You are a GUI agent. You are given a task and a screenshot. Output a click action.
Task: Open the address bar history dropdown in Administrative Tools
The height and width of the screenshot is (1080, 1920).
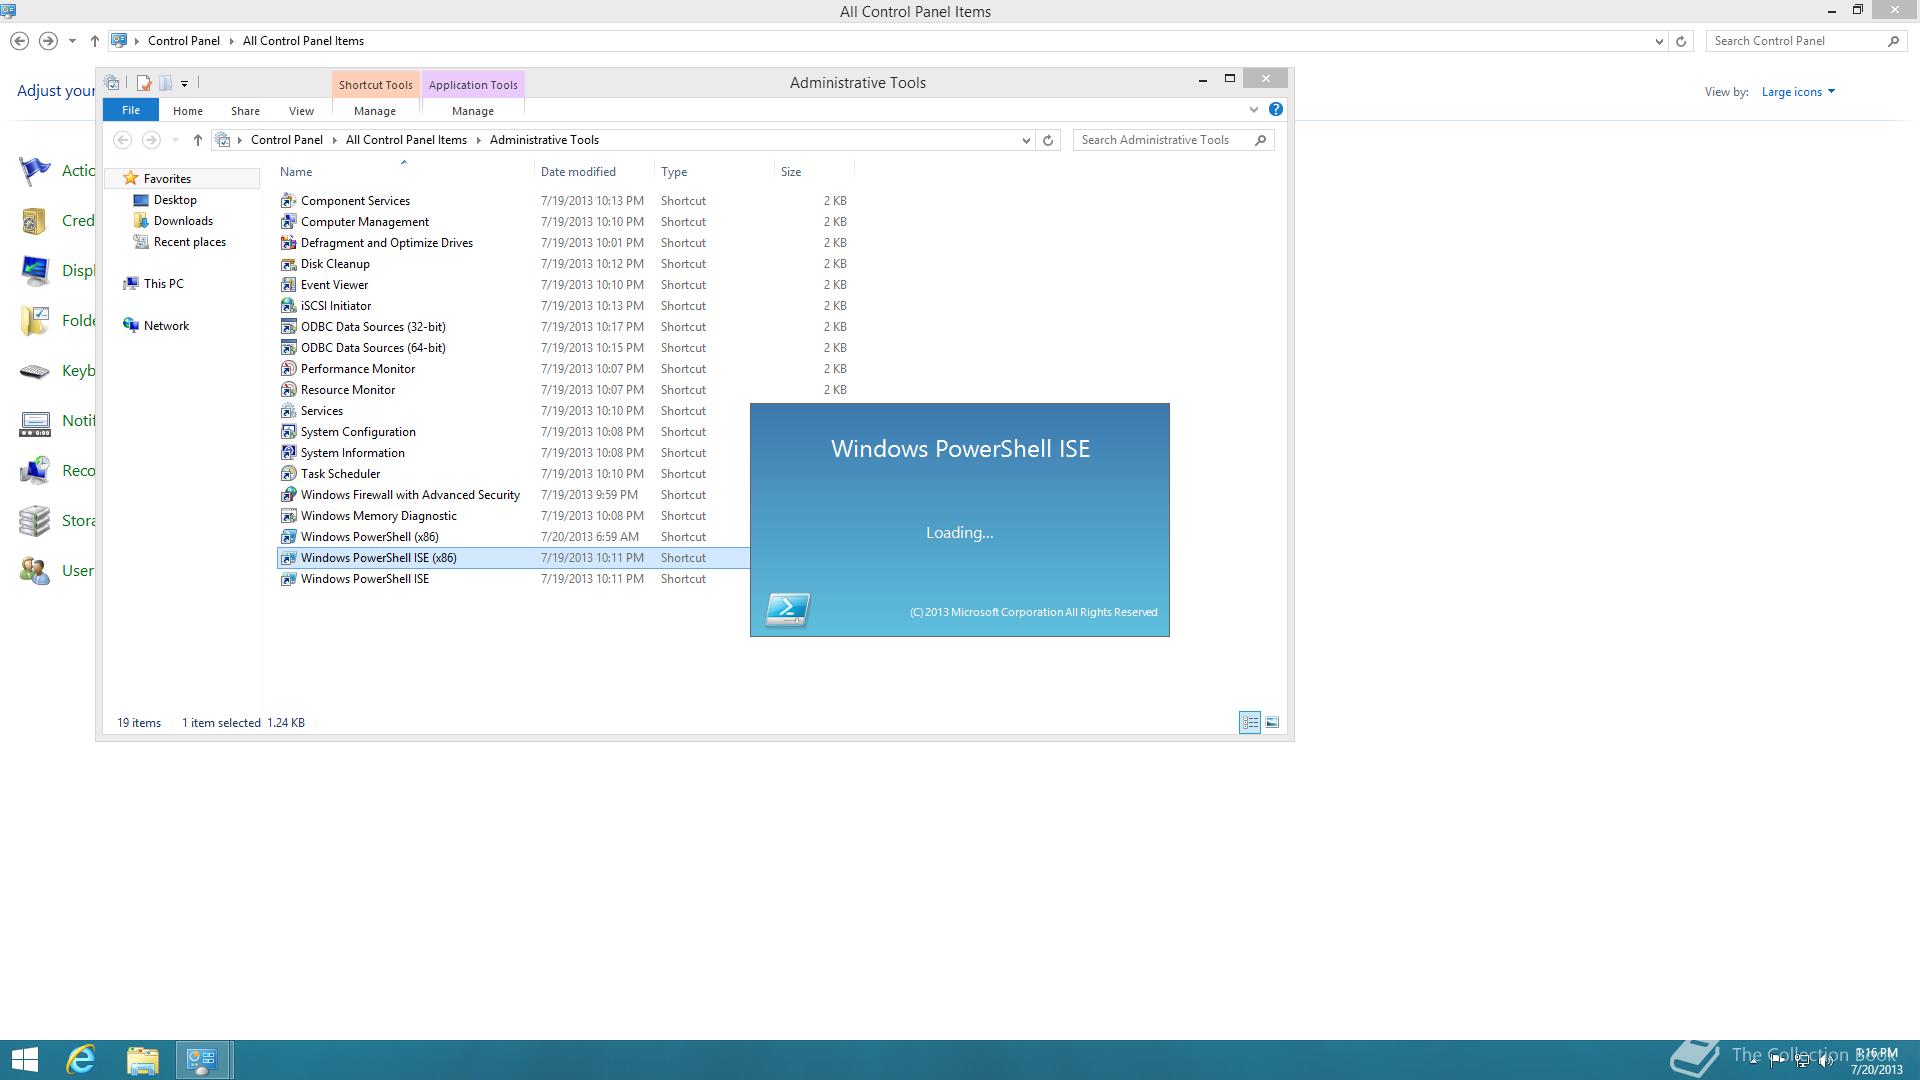[x=1026, y=140]
